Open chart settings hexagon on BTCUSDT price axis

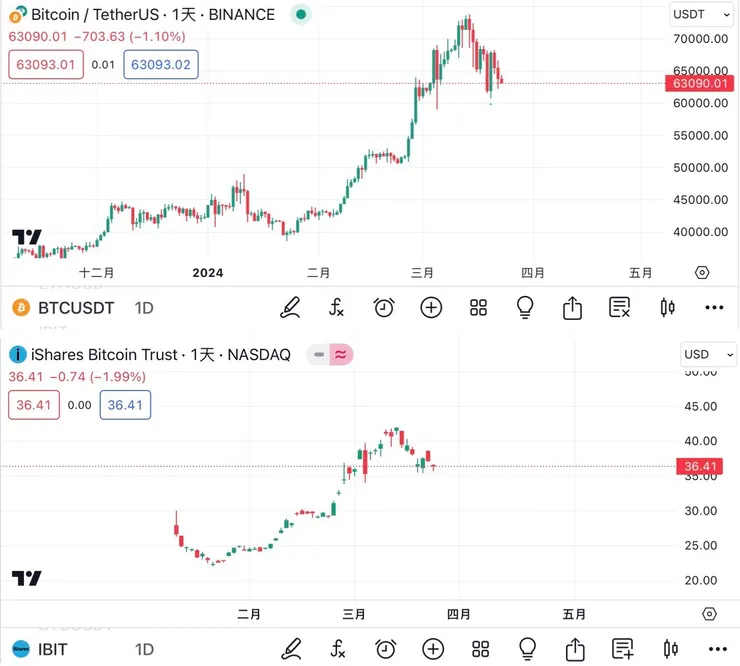click(x=702, y=272)
